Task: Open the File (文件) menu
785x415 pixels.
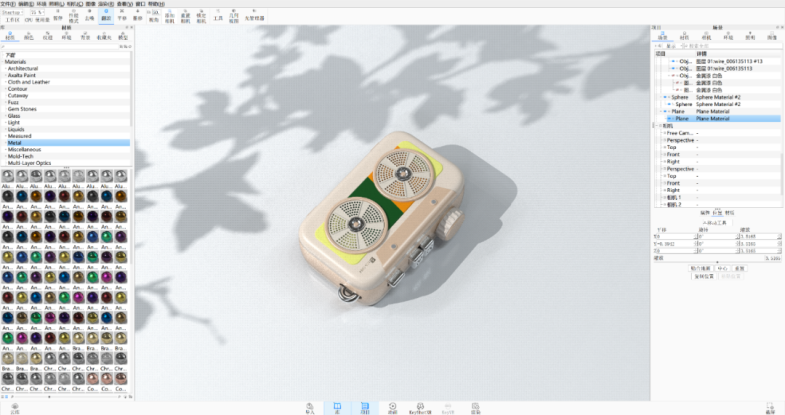Action: tap(8, 3)
